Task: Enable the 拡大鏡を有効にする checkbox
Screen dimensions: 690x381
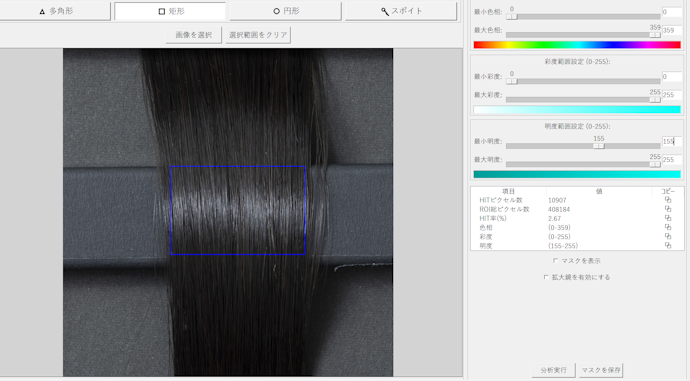Action: click(546, 277)
